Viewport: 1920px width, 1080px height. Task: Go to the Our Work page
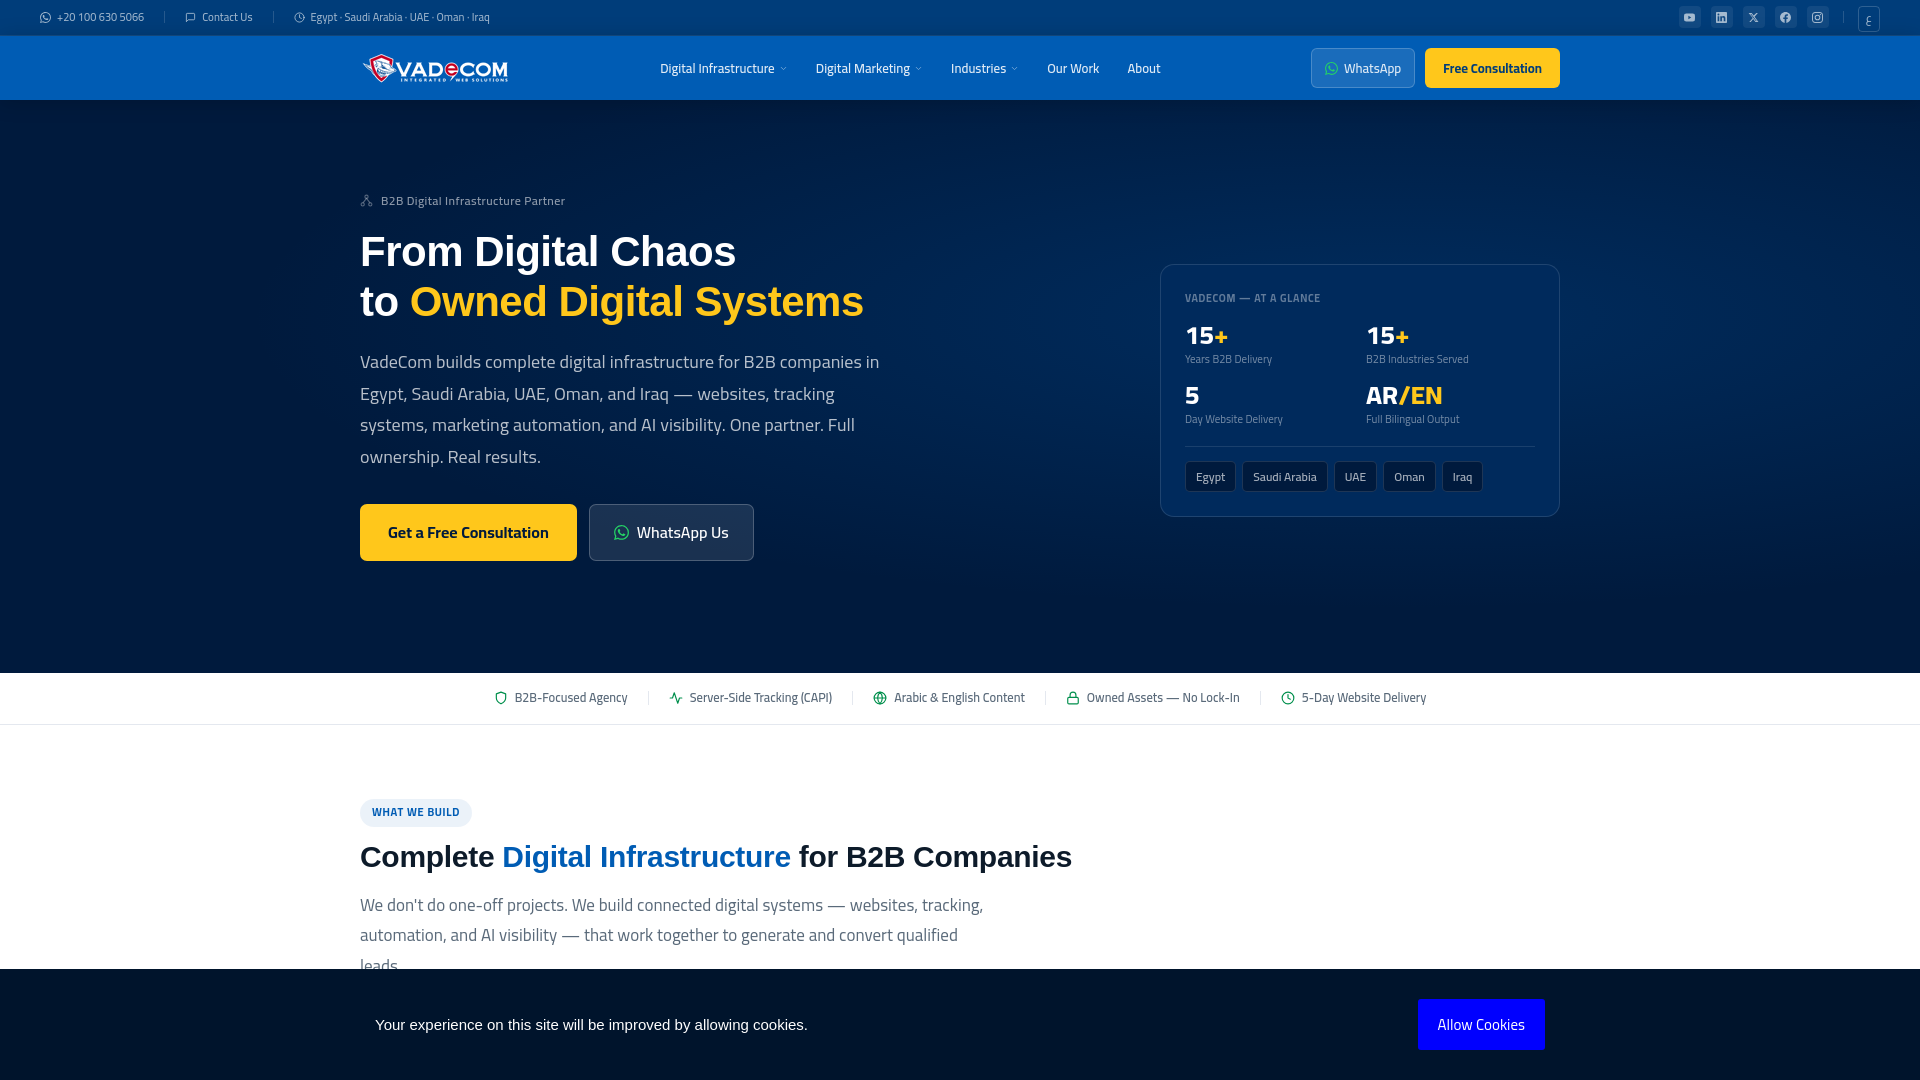point(1073,68)
